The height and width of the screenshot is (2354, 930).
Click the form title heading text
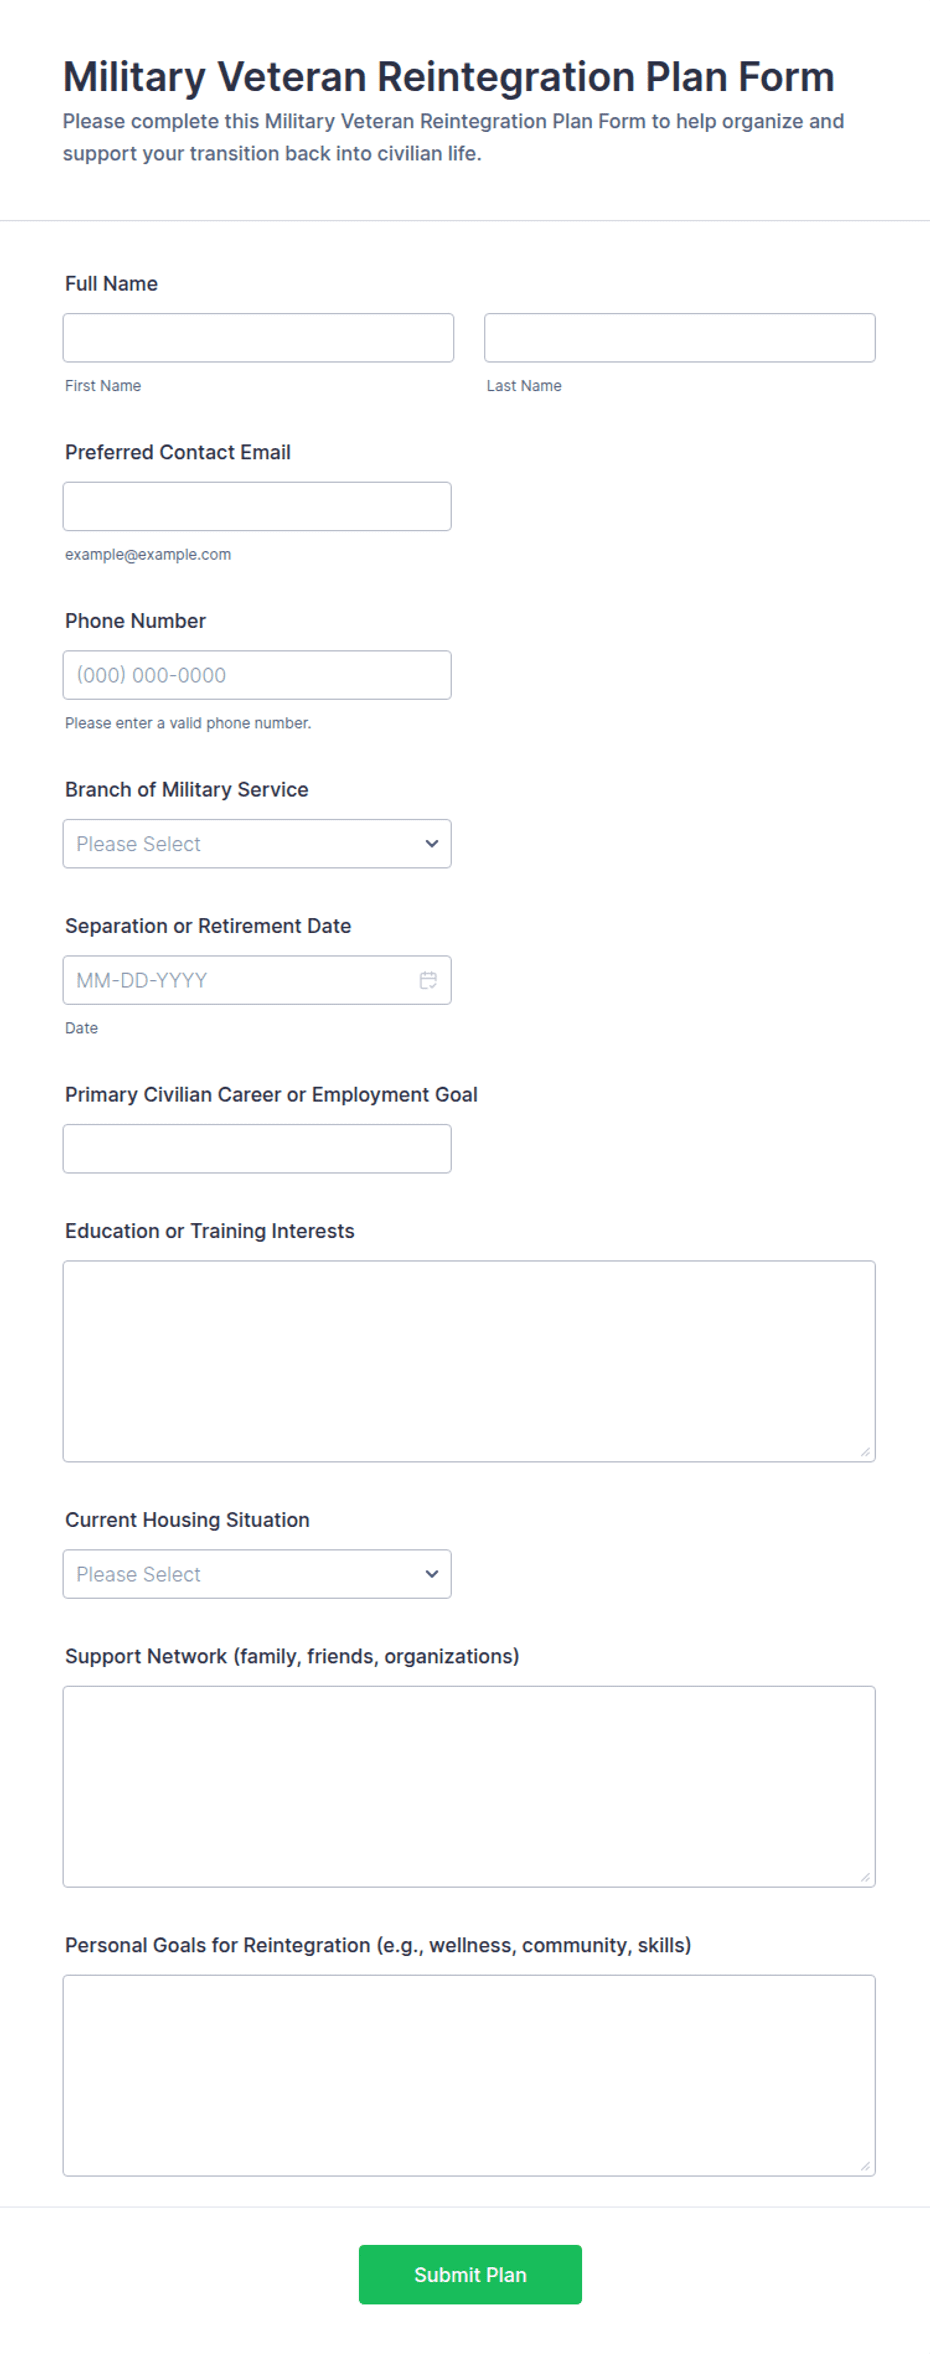click(x=448, y=77)
